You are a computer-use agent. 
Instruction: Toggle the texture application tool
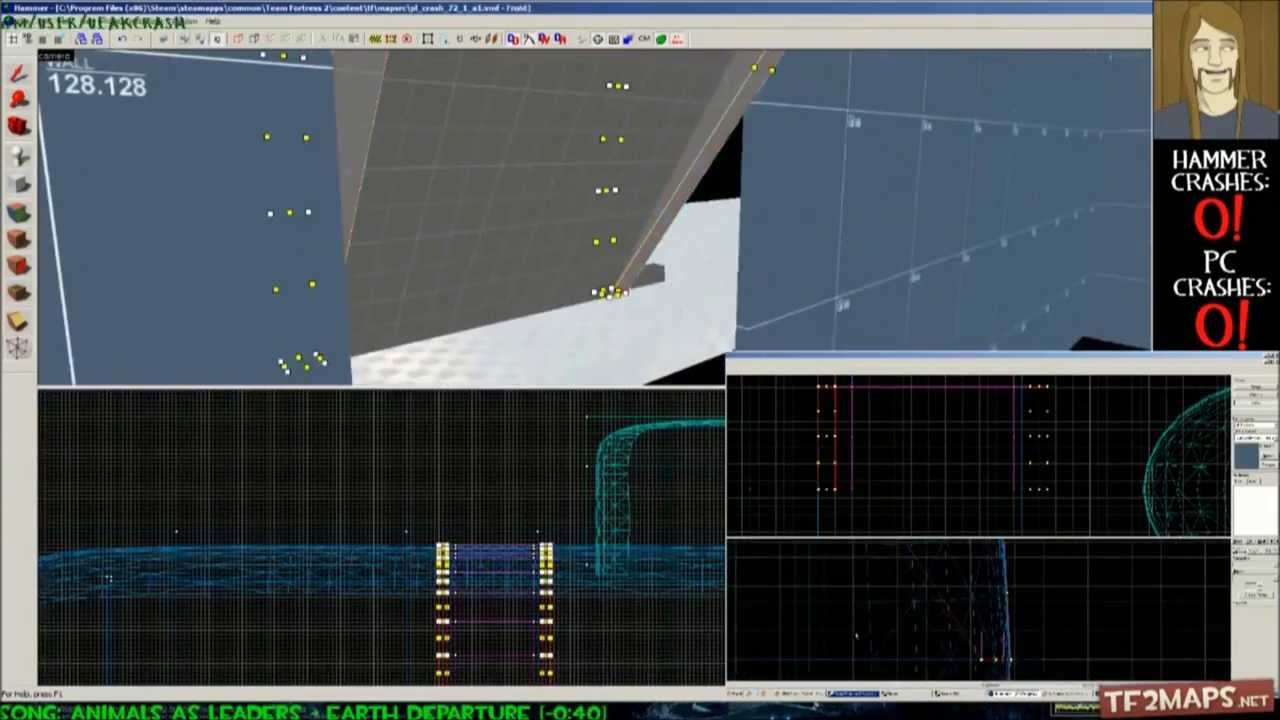(x=18, y=211)
